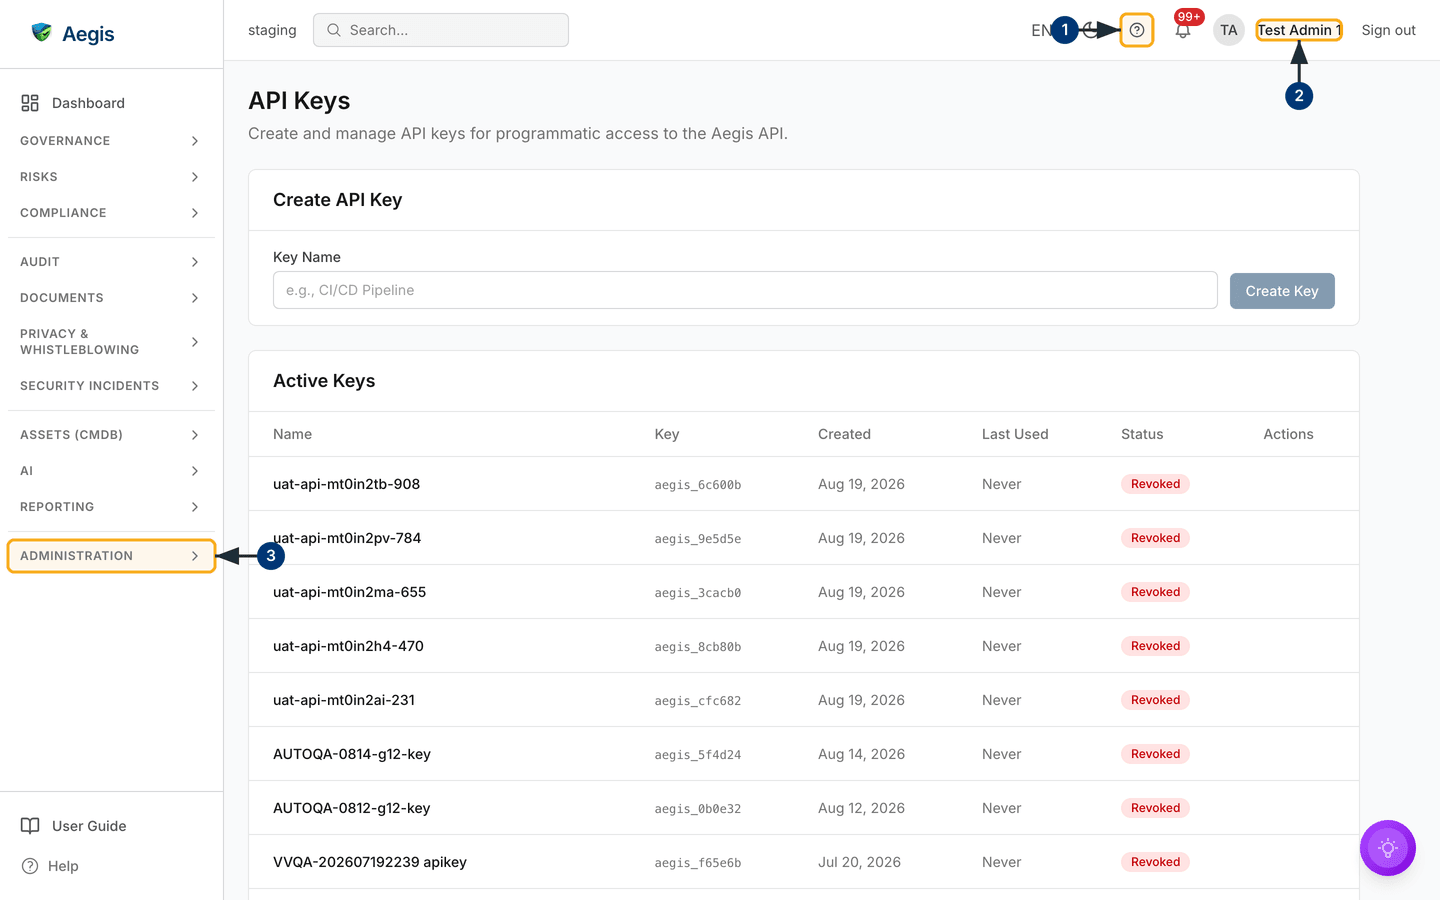Viewport: 1440px width, 900px height.
Task: Open the help question-mark icon in header
Action: (1137, 30)
